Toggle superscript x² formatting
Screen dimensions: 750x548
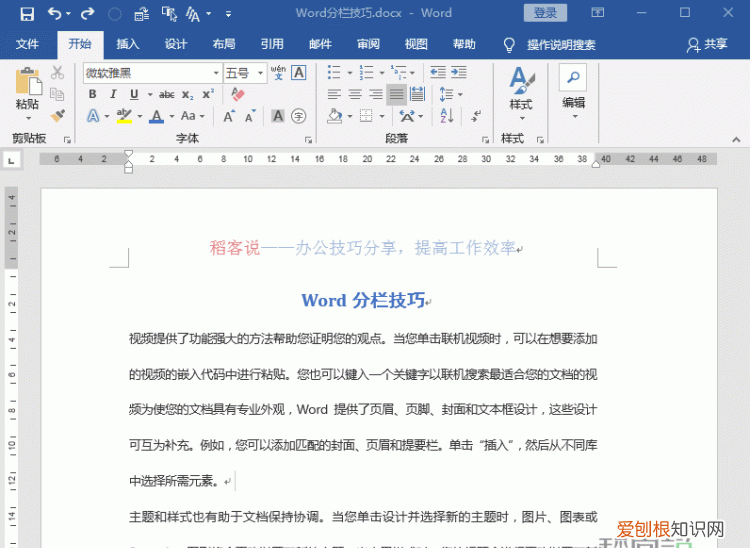tap(208, 94)
